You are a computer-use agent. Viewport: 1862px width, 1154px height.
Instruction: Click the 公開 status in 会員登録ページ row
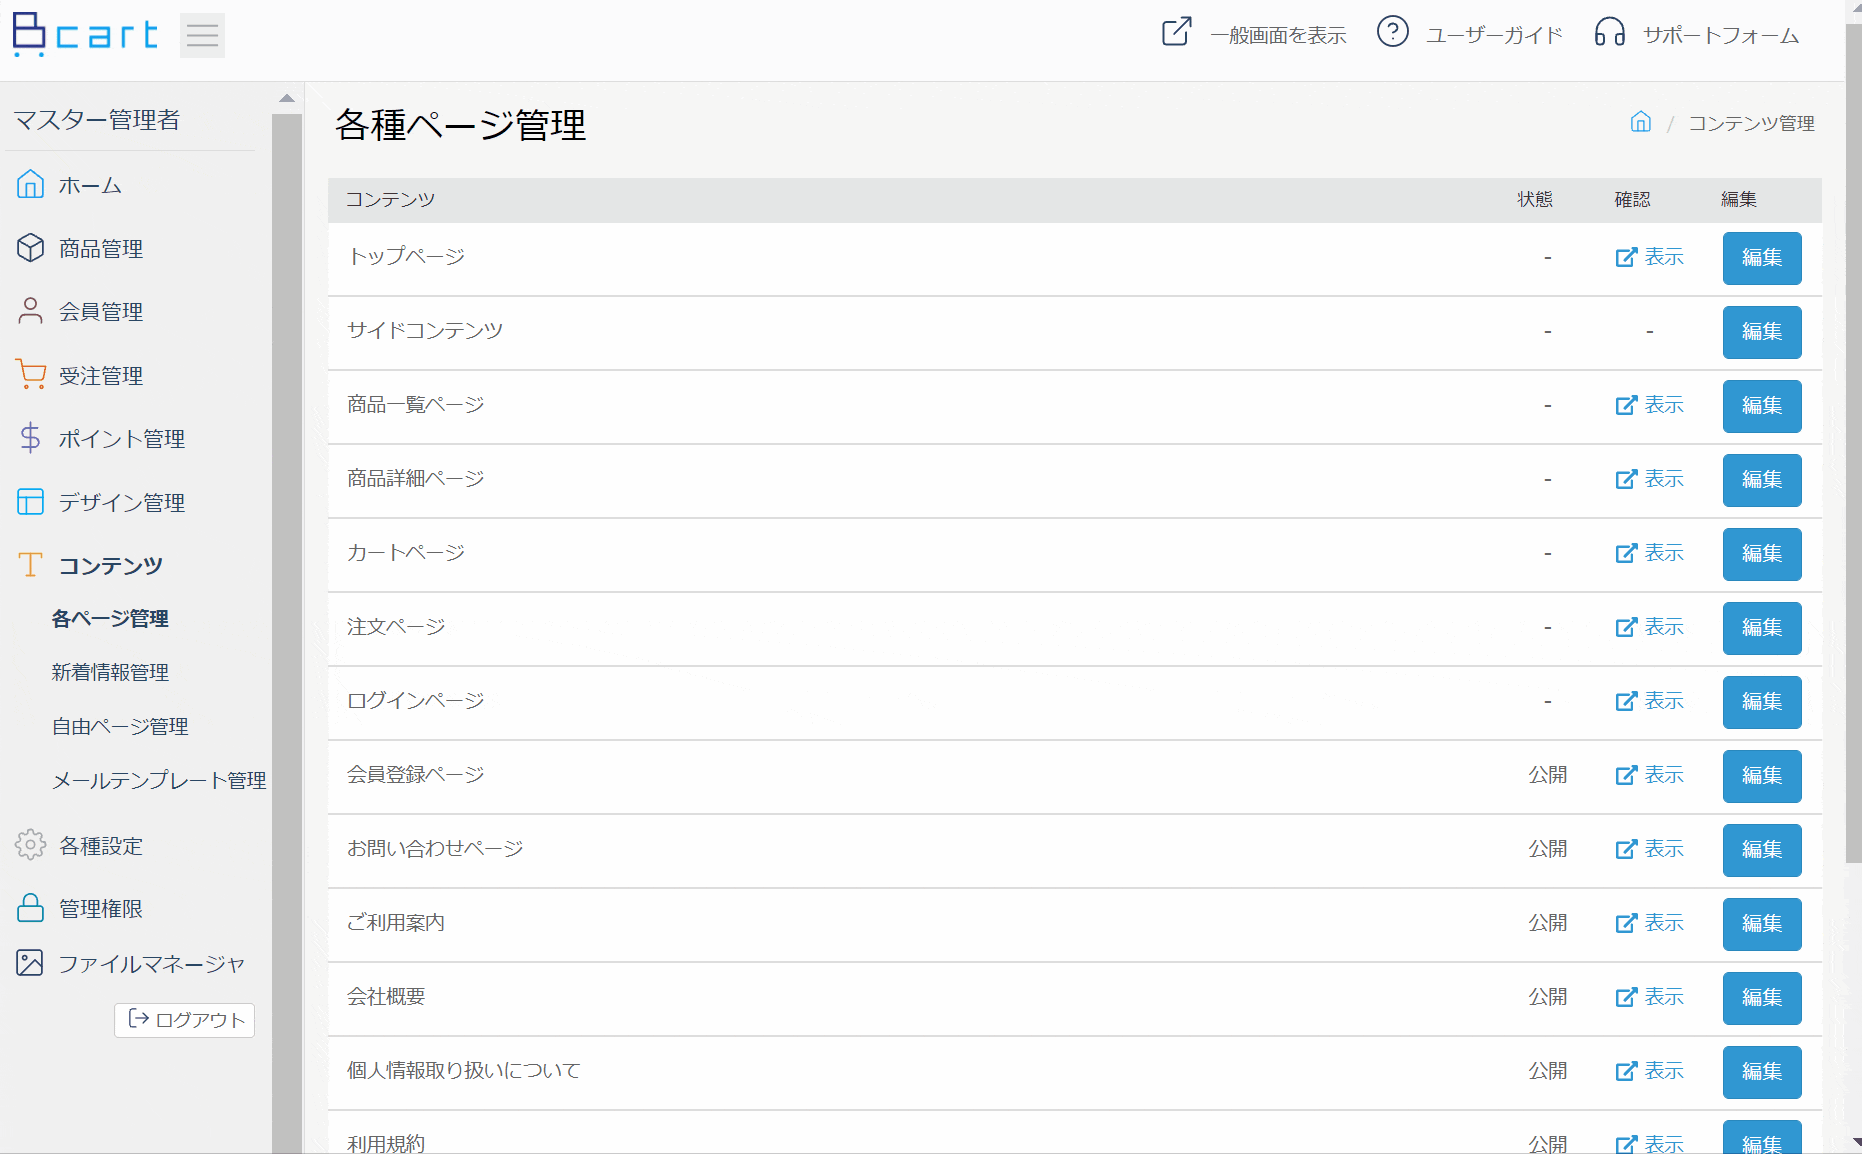click(1548, 775)
